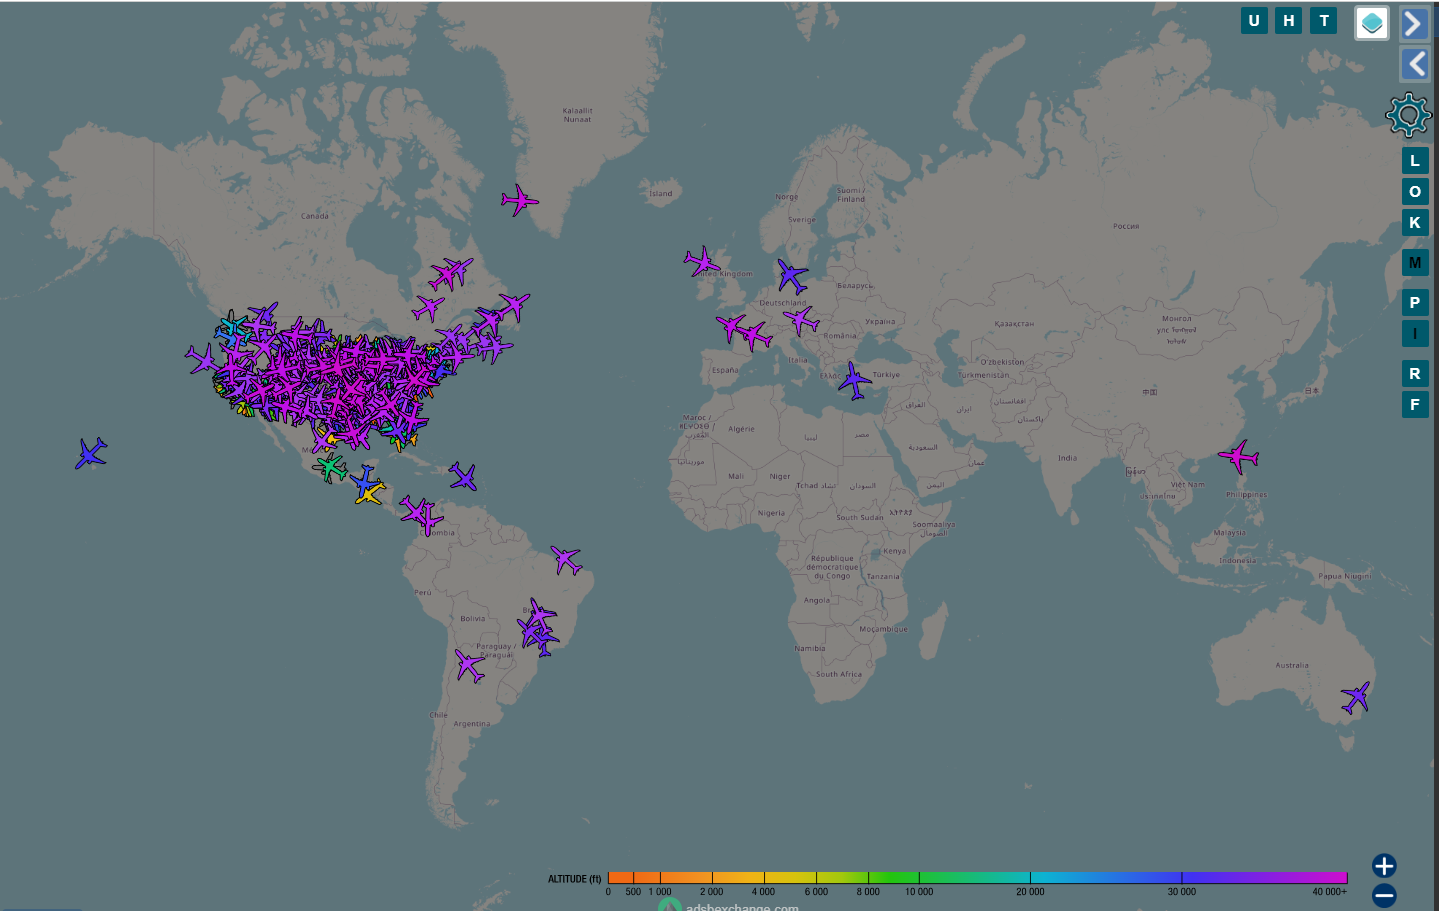
Task: Collapse sidebar with left chevron arrow
Action: pos(1415,64)
